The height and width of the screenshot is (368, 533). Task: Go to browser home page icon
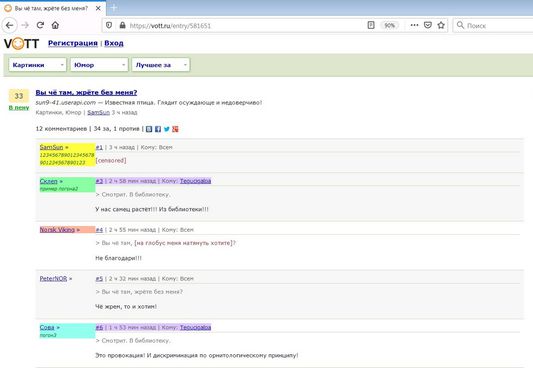(x=55, y=25)
